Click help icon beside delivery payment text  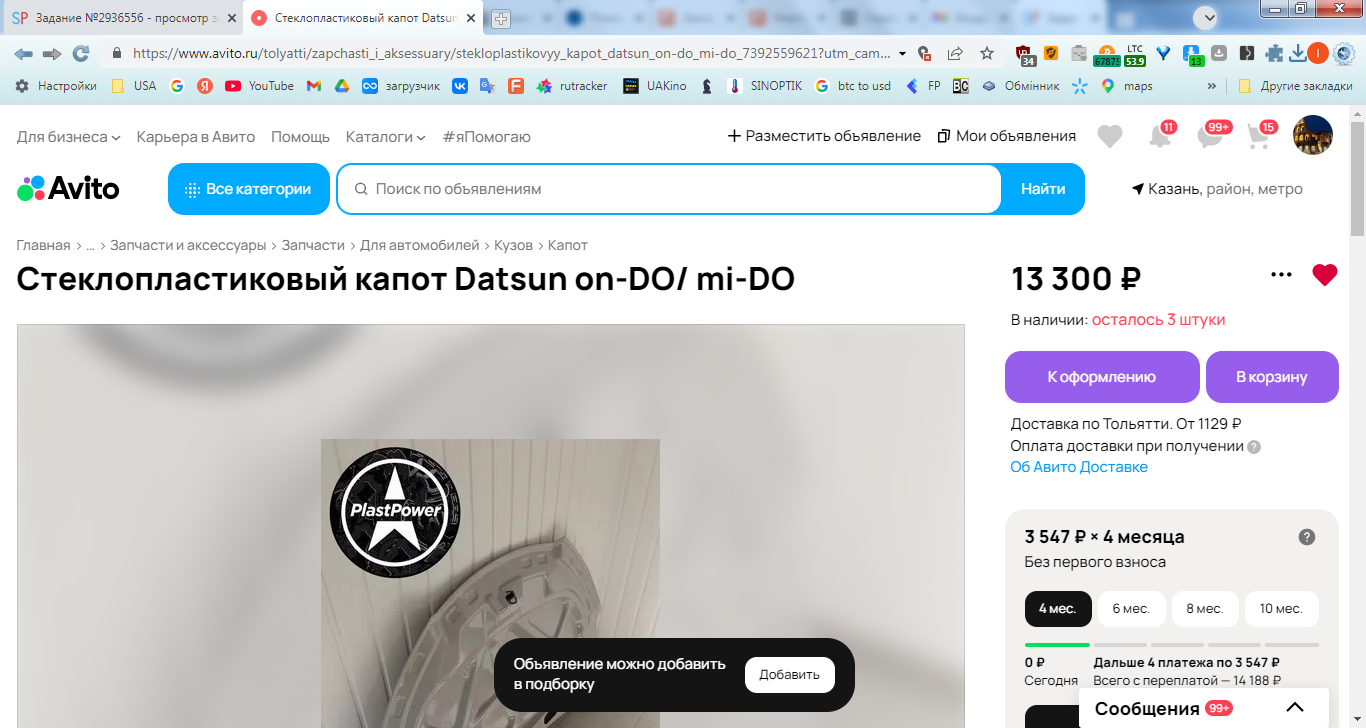click(x=1254, y=447)
